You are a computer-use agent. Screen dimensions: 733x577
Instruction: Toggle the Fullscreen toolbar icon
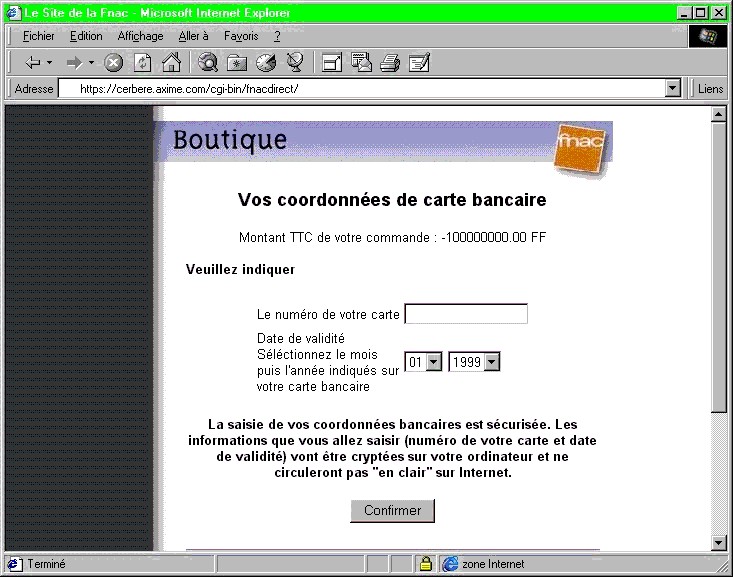tap(332, 63)
